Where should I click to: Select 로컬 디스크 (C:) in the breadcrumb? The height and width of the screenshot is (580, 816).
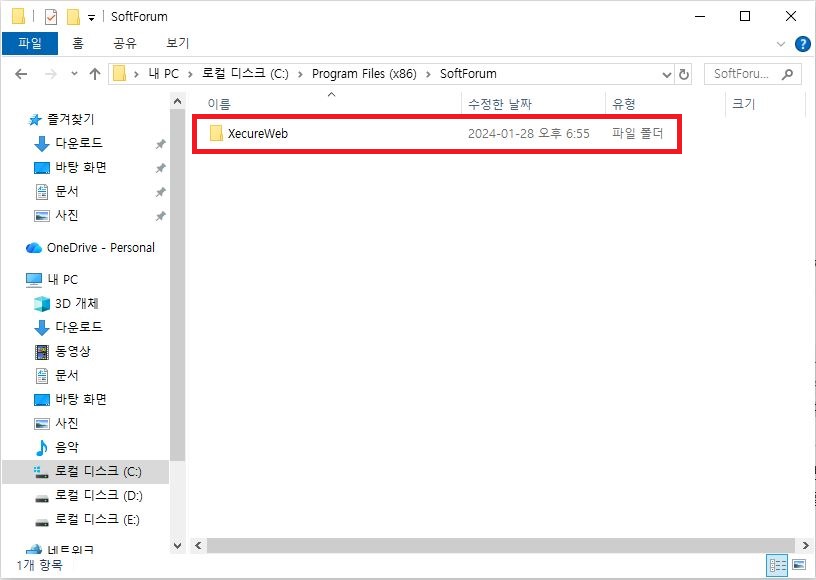tap(245, 74)
